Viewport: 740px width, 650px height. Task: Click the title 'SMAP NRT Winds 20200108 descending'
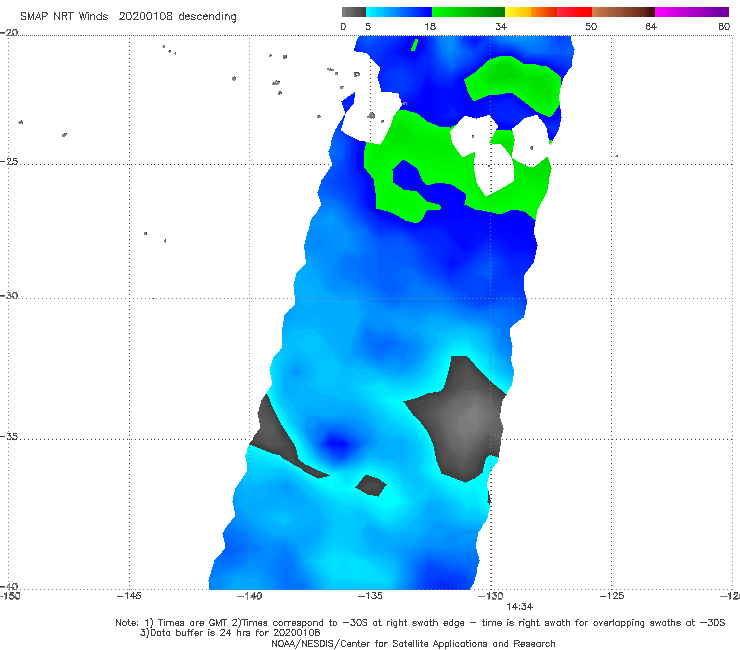[x=128, y=17]
